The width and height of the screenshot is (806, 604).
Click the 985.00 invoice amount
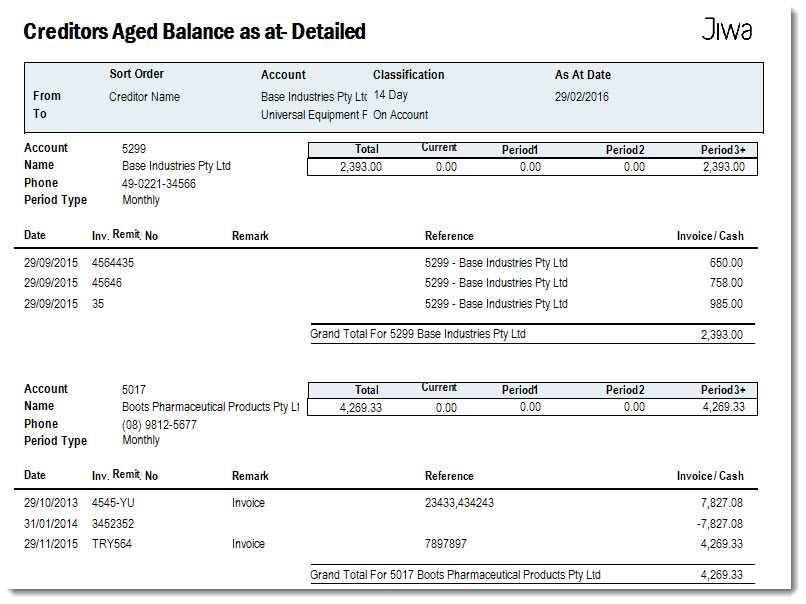[x=726, y=304]
